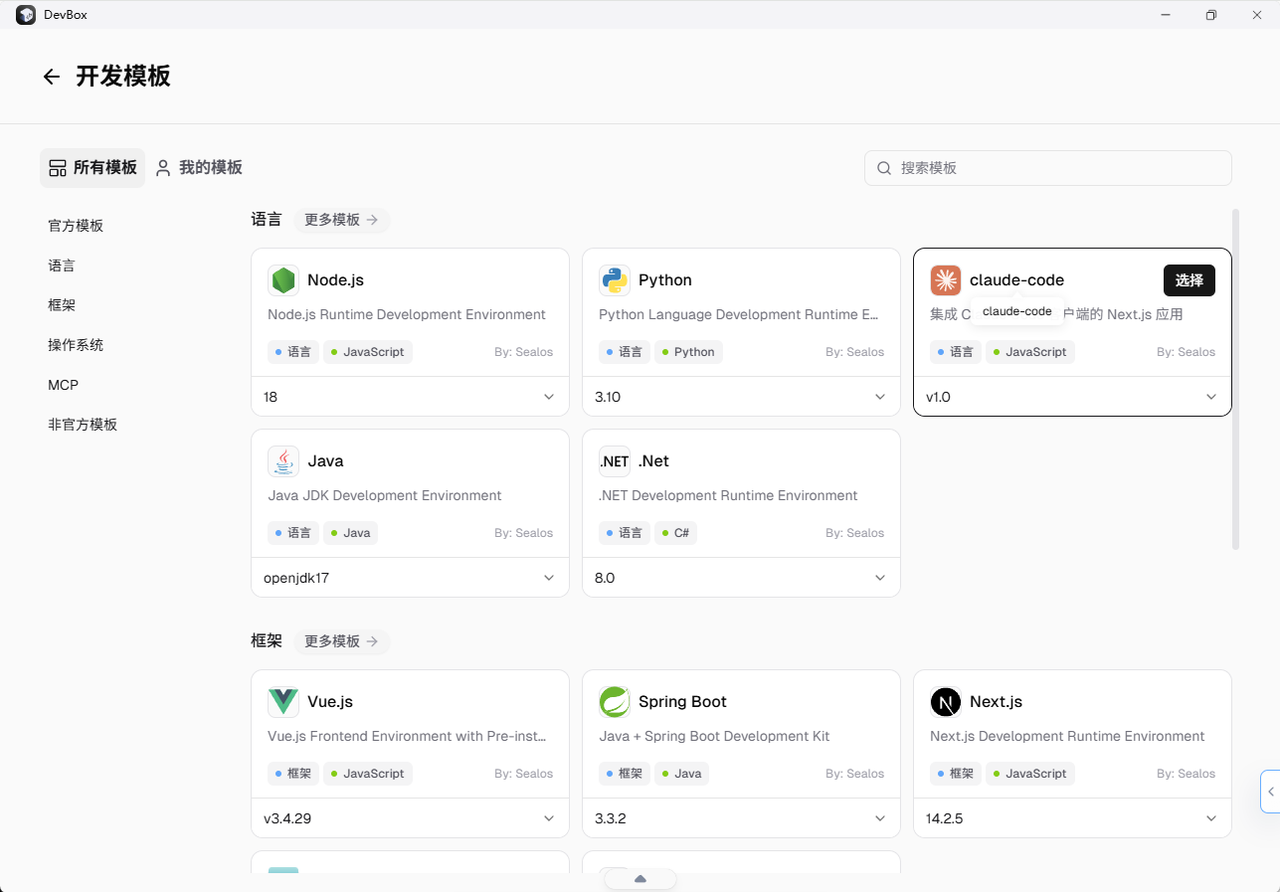Viewport: 1280px width, 892px height.
Task: Select 官方模板 in the sidebar
Action: point(76,226)
